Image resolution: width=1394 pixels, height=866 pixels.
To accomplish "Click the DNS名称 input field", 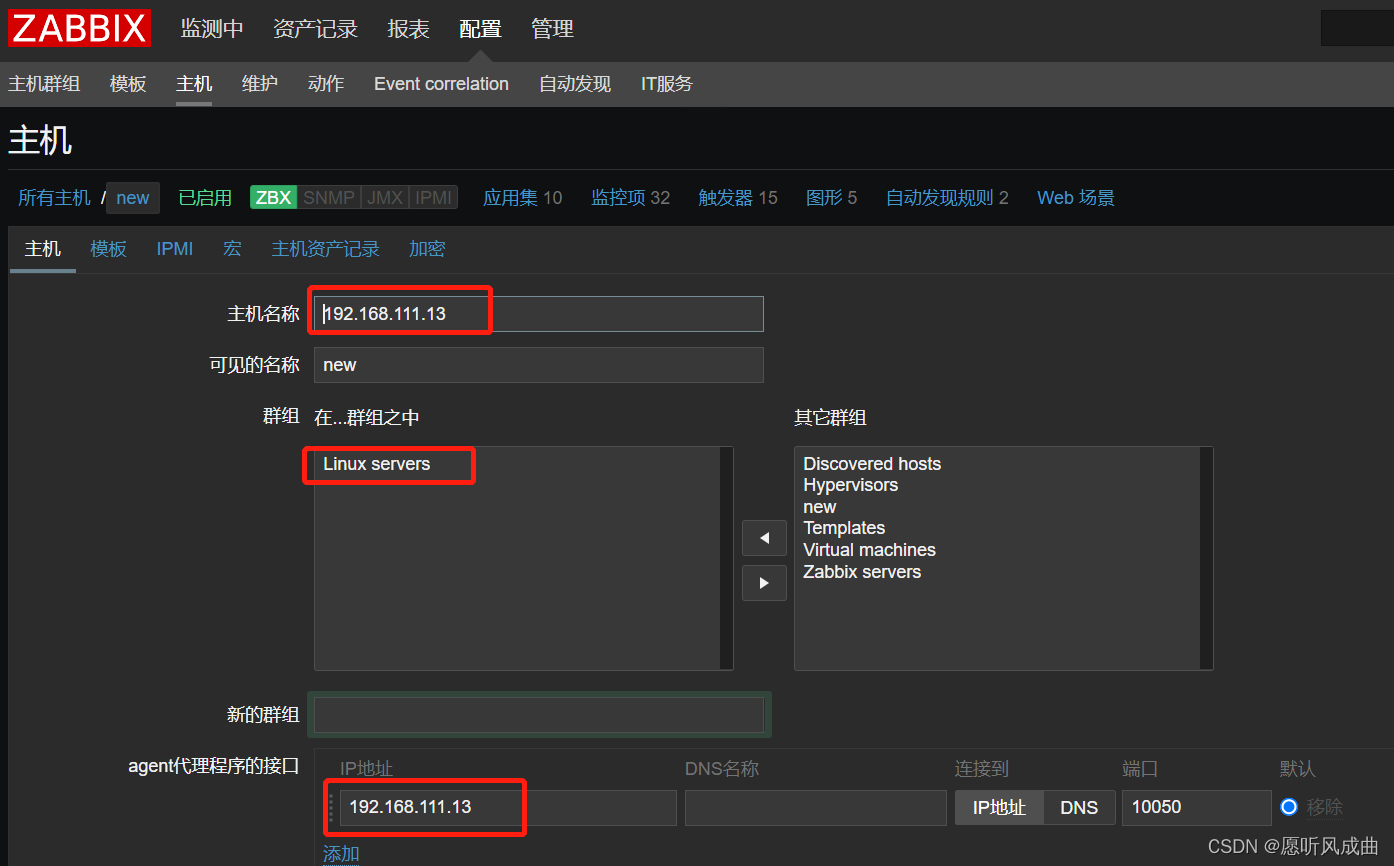I will (816, 808).
